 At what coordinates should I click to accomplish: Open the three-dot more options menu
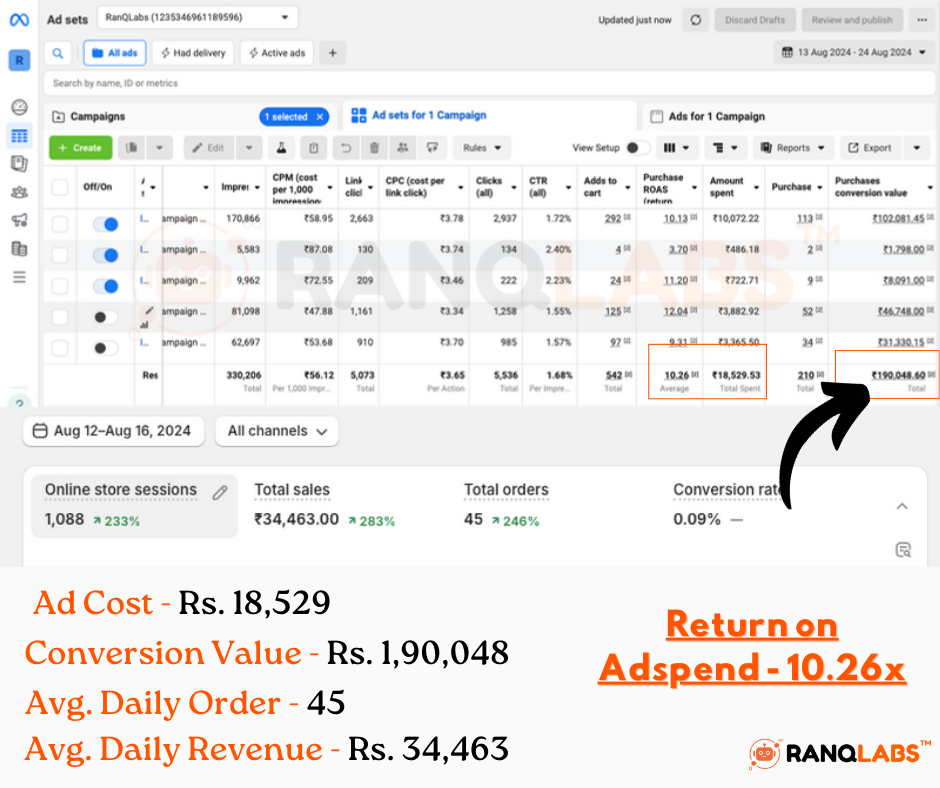(920, 20)
